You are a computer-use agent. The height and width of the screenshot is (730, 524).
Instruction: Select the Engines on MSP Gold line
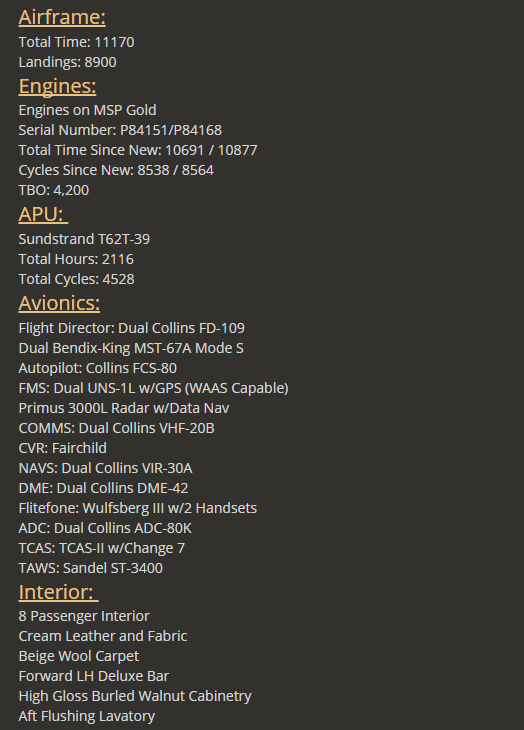pyautogui.click(x=87, y=110)
